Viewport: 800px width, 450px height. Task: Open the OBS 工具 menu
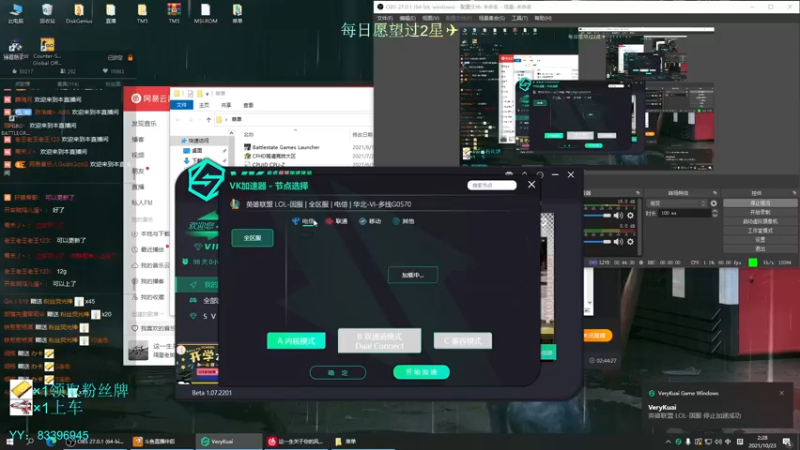pos(519,18)
